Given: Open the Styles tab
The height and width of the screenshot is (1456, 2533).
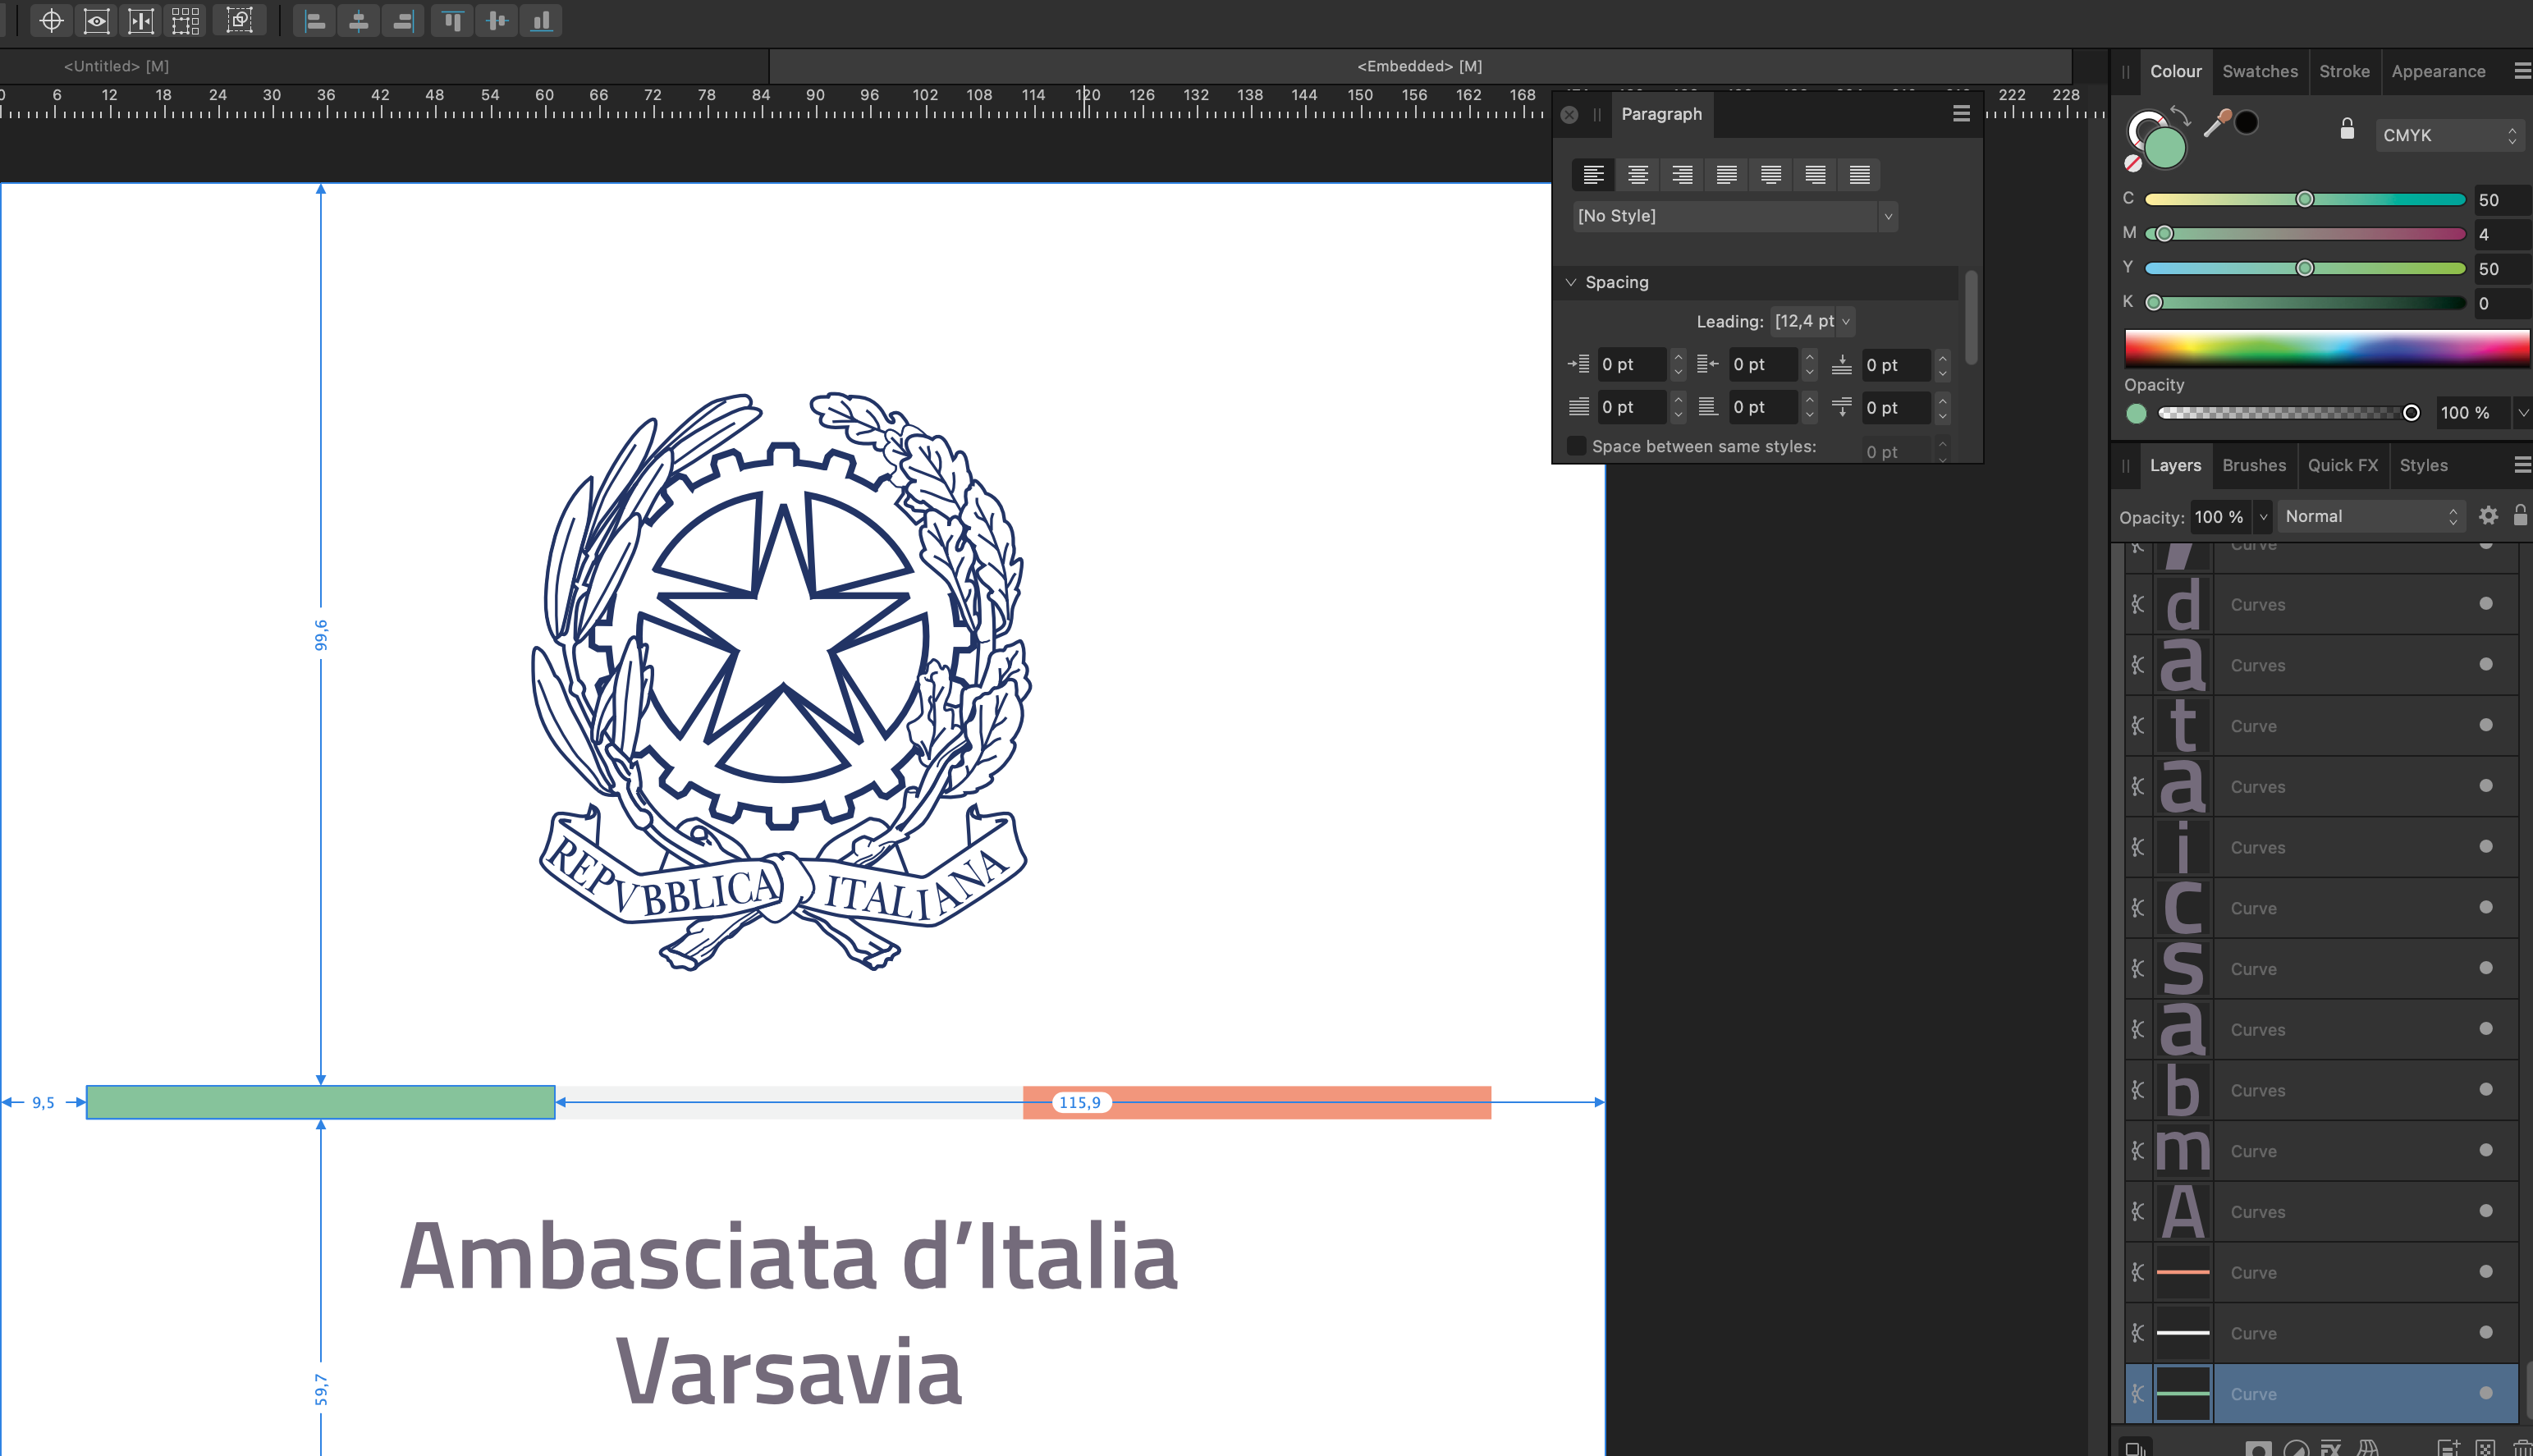Looking at the screenshot, I should 2423,465.
